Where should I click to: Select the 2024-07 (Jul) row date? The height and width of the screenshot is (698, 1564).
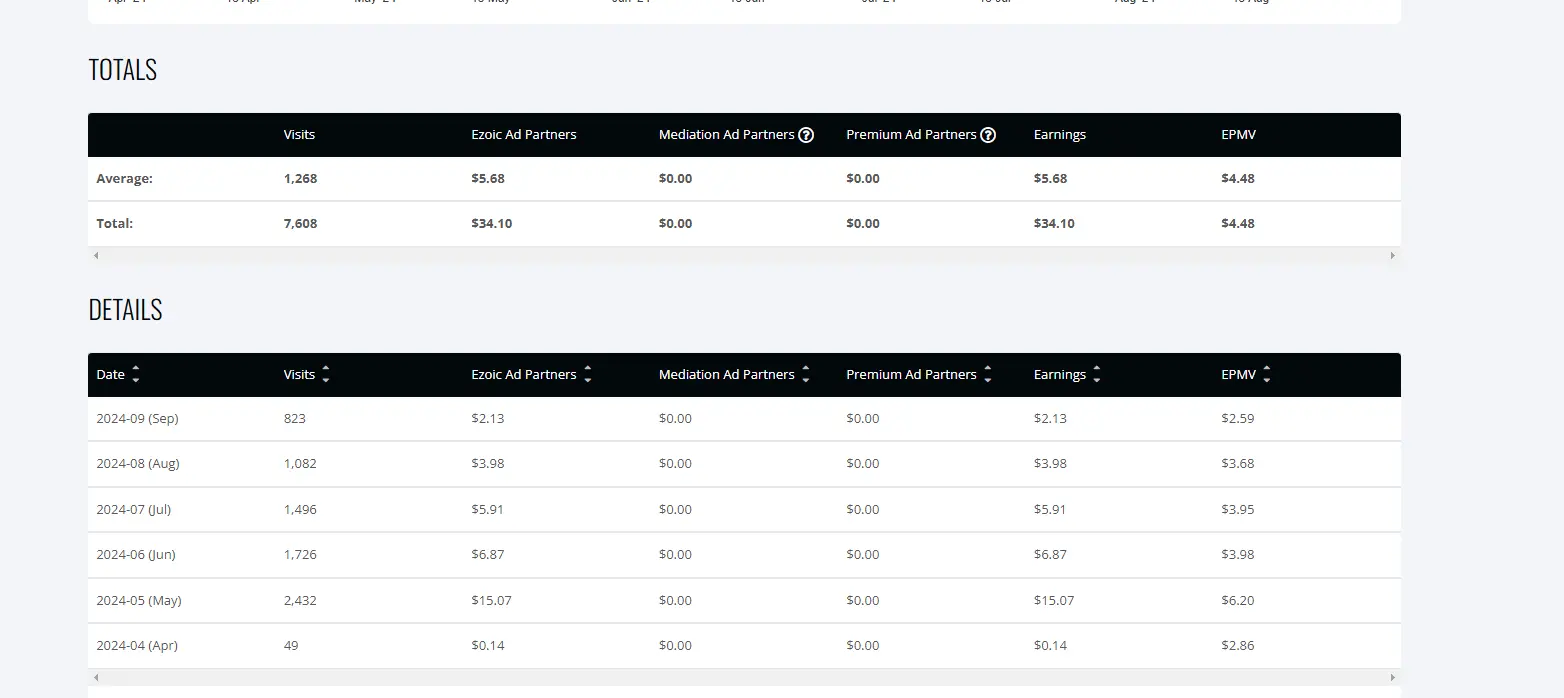[133, 510]
